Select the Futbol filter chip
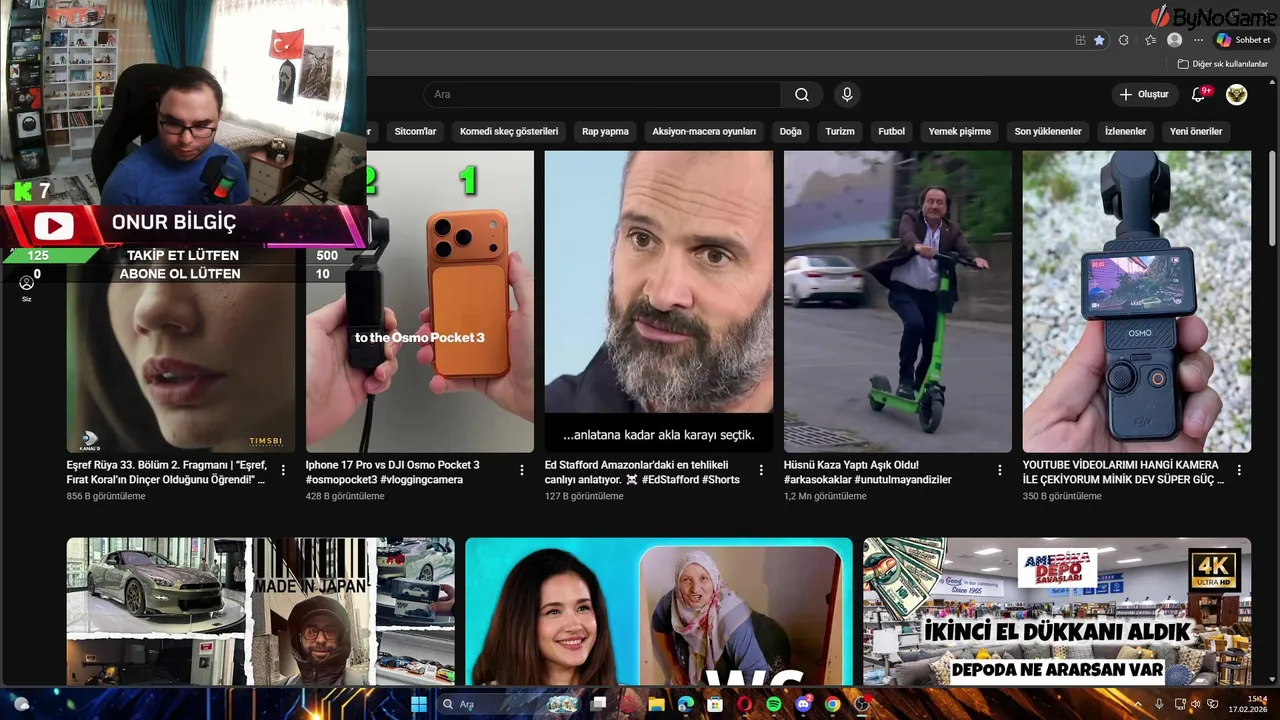Screen dimensions: 1280x720 891,131
